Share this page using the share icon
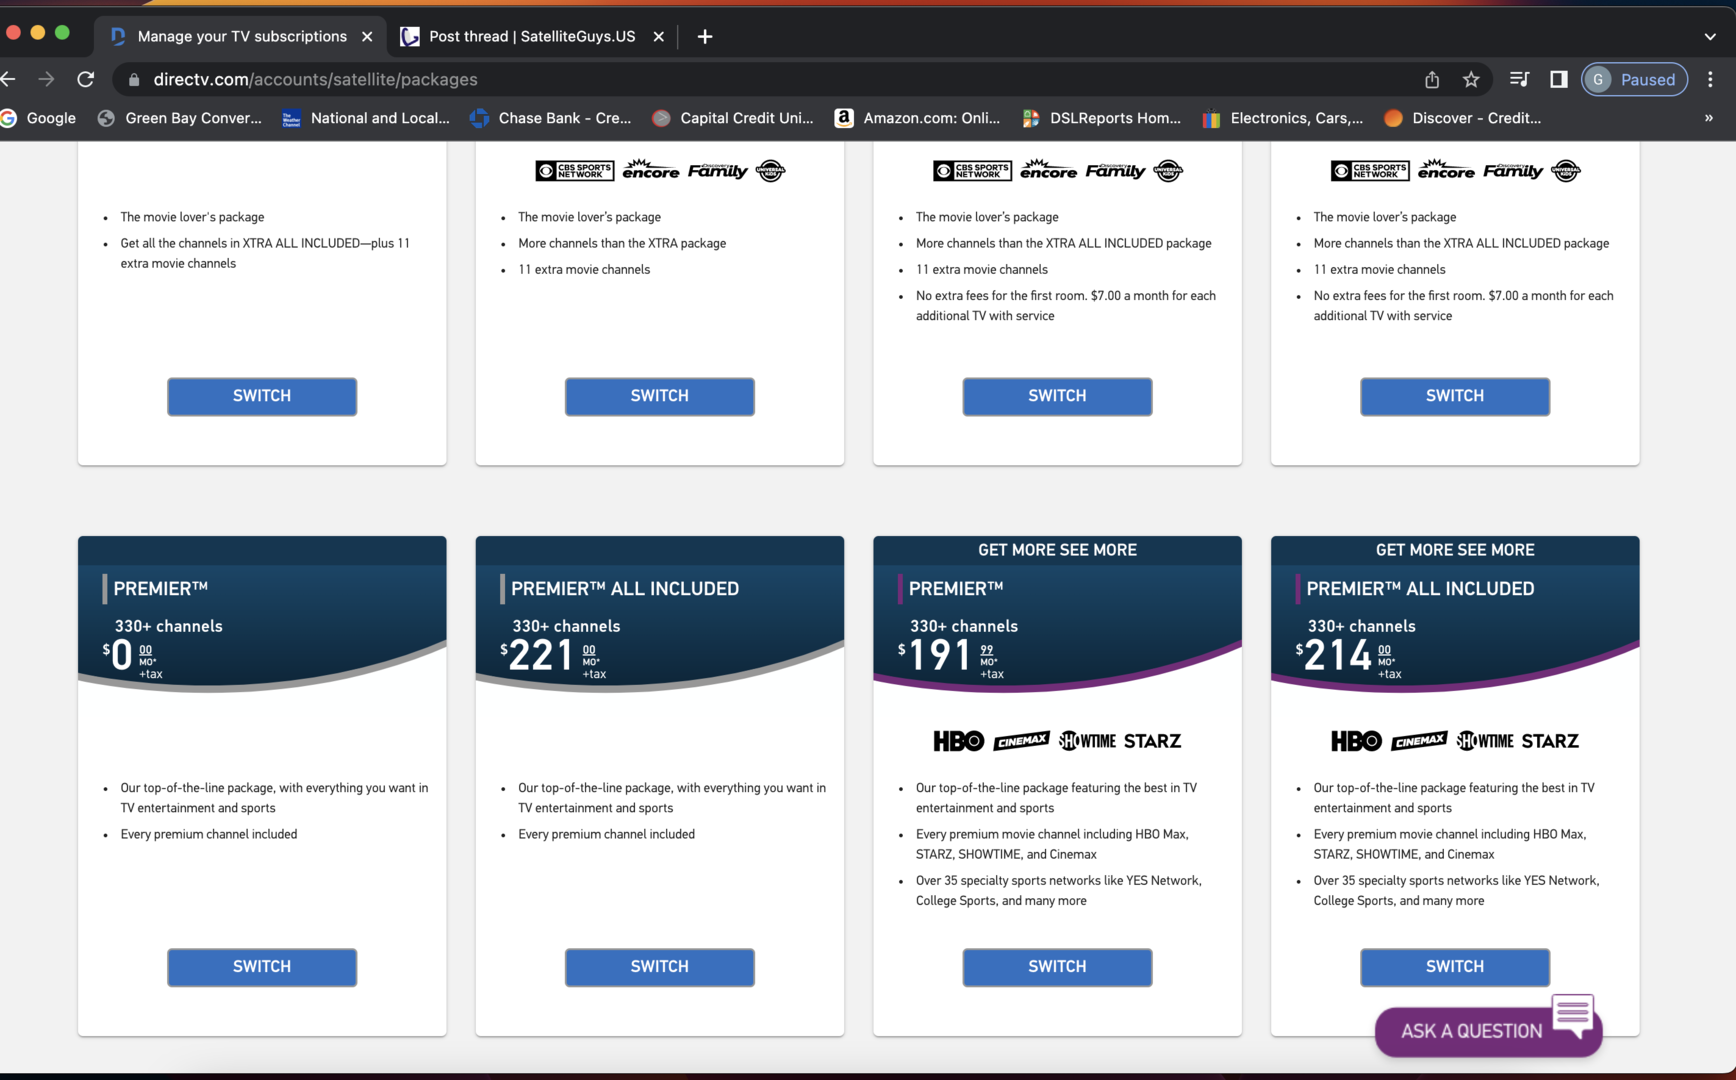 coord(1432,79)
